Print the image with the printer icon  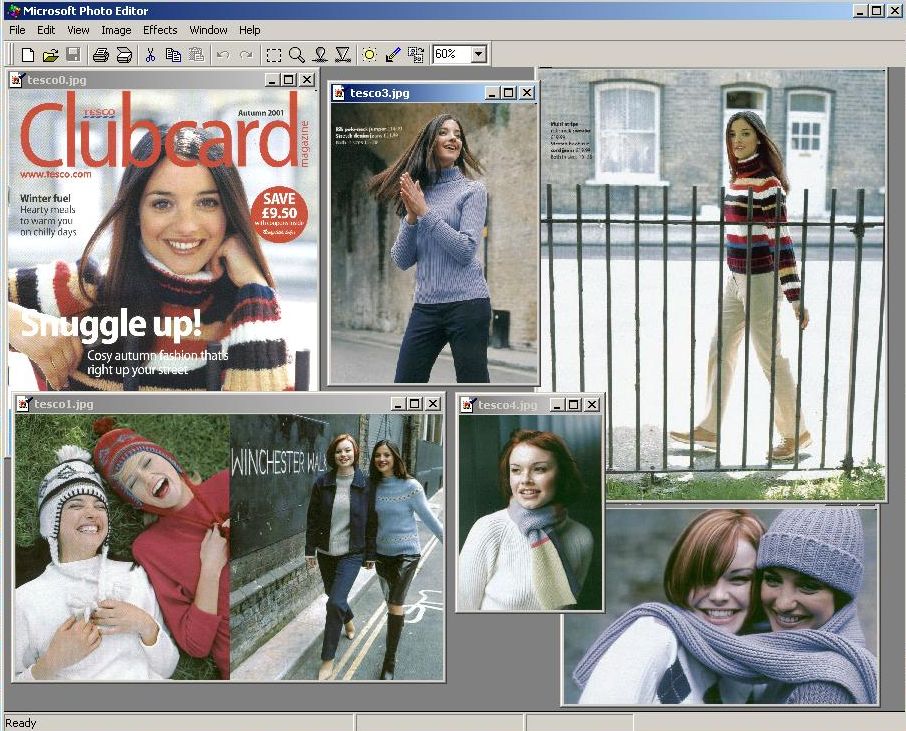click(x=101, y=55)
